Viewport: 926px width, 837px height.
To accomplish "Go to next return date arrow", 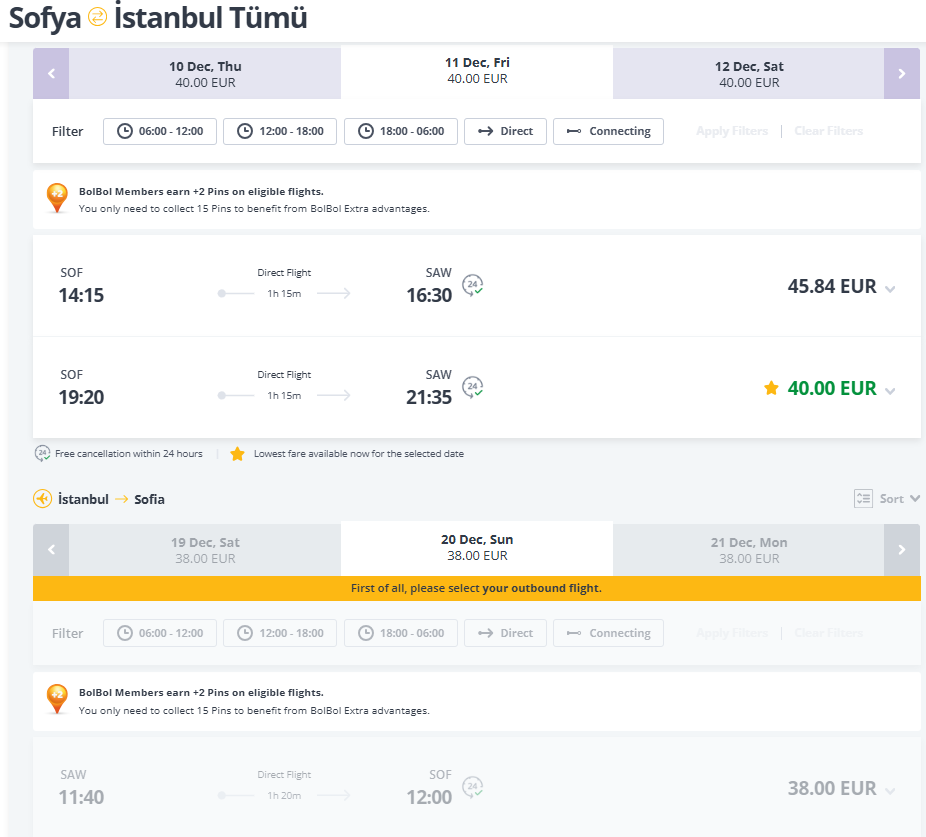I will pos(902,550).
